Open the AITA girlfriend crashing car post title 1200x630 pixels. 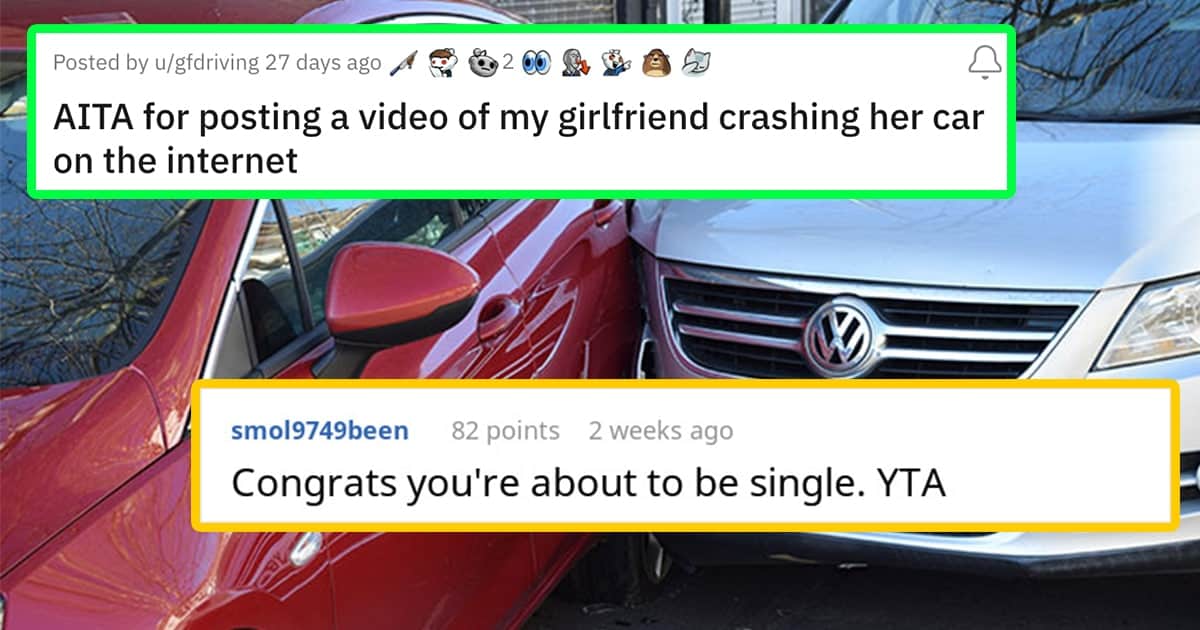518,139
